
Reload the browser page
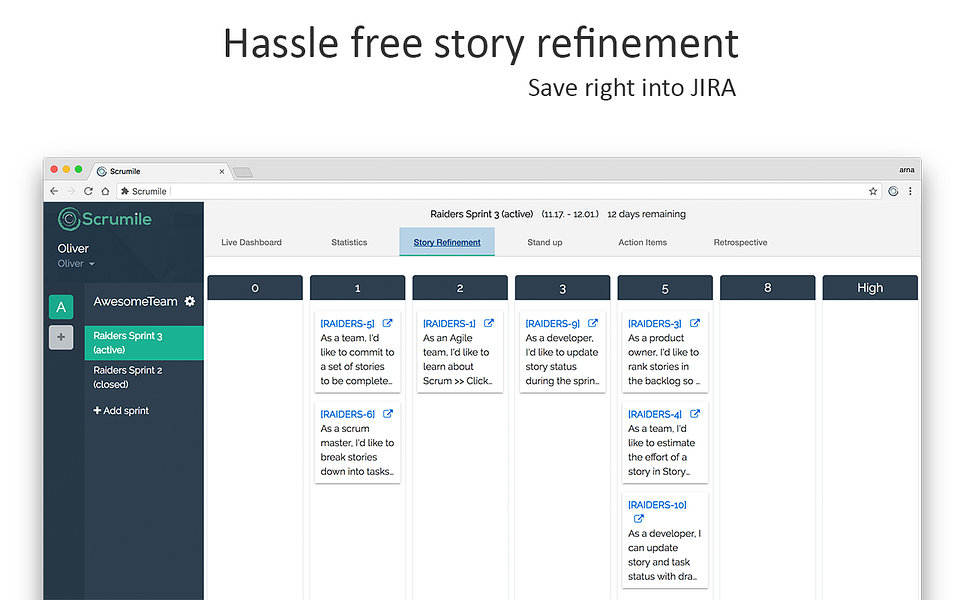pyautogui.click(x=88, y=191)
